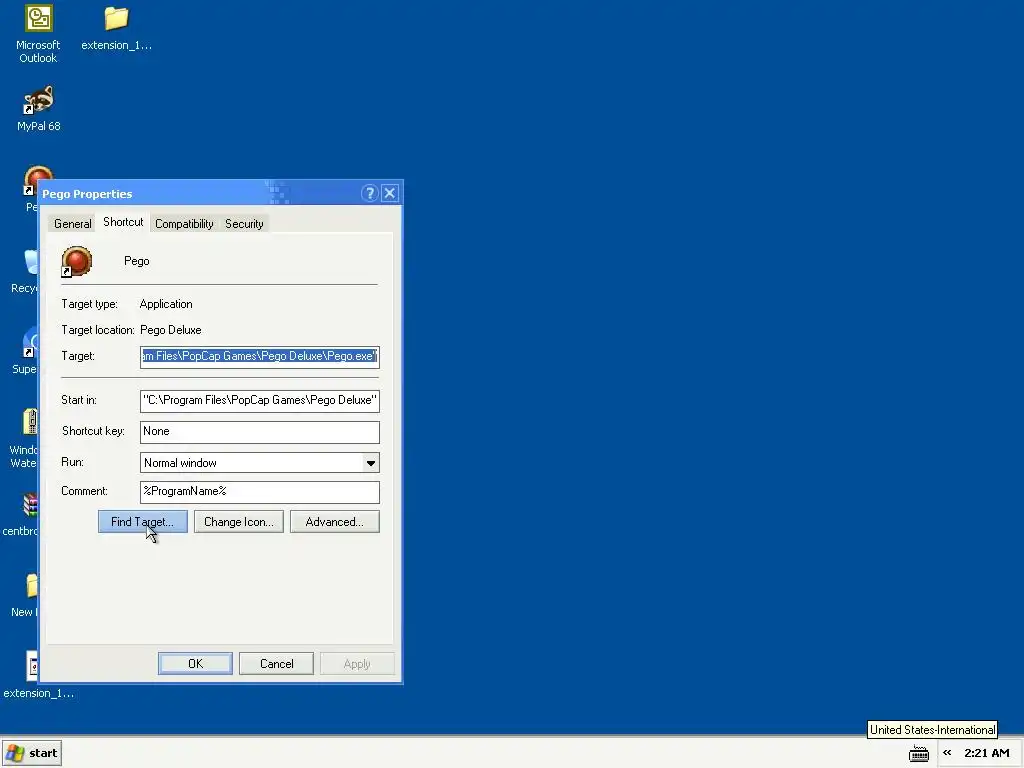
Task: Open the Windows Start menu
Action: pyautogui.click(x=32, y=753)
